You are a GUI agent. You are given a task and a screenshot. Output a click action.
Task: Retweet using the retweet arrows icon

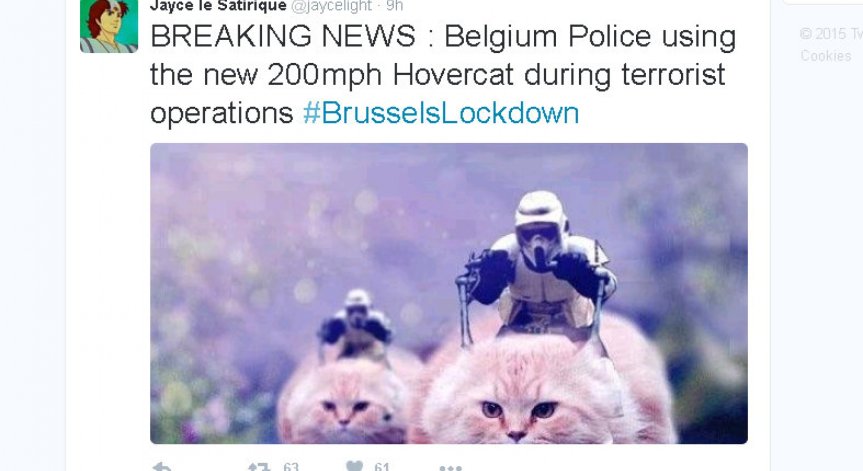coord(259,467)
